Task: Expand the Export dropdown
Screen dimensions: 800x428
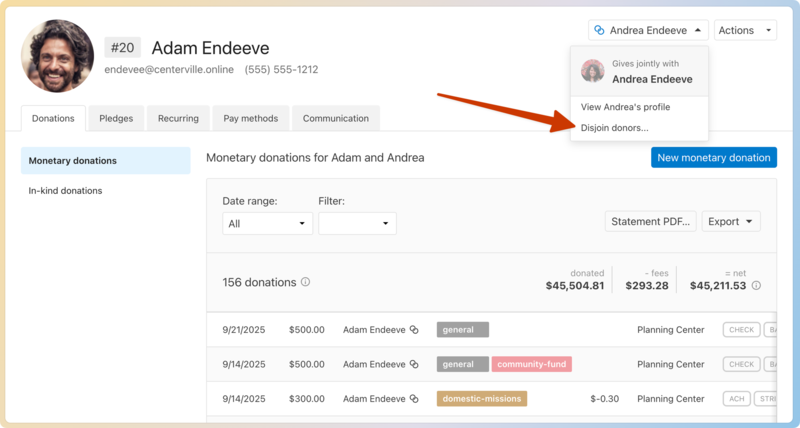Action: (731, 221)
